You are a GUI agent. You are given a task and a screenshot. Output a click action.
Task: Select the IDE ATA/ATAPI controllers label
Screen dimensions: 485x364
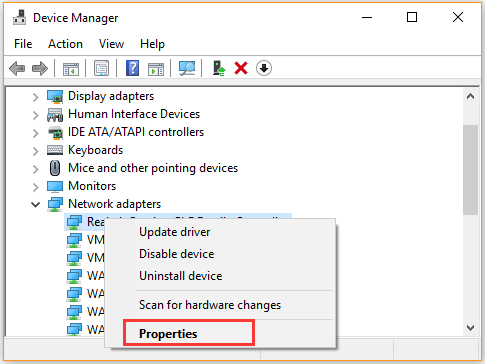(136, 132)
